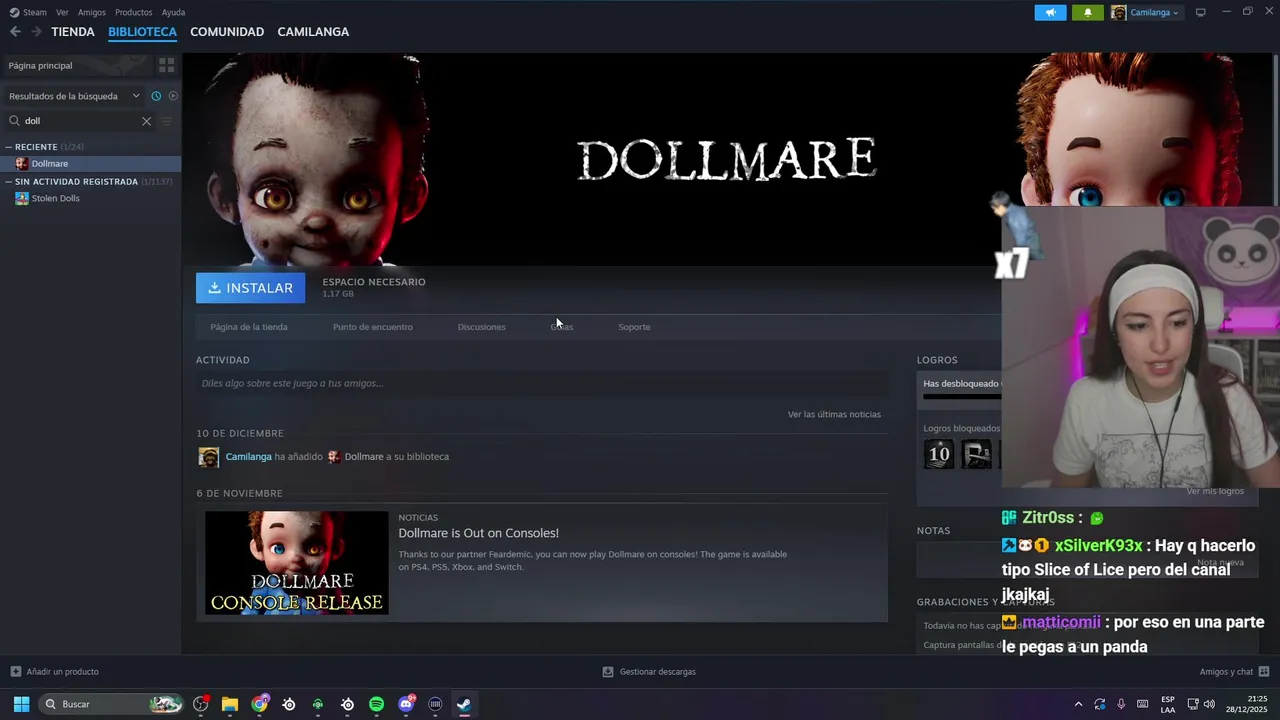
Task: Open Dollmare console release news thumbnail
Action: (x=297, y=562)
